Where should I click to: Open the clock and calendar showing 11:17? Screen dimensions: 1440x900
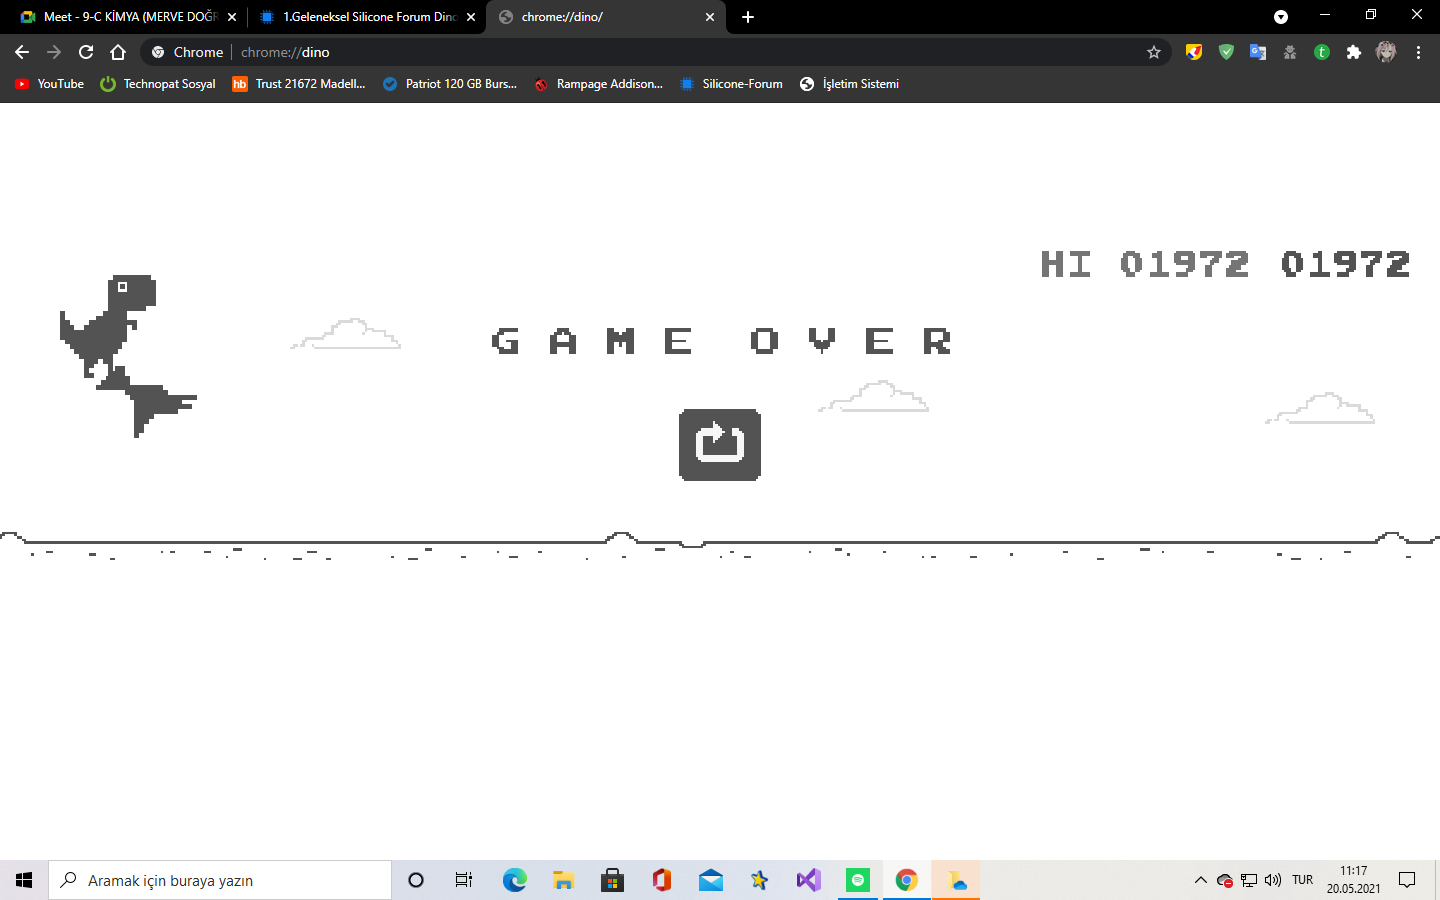pyautogui.click(x=1354, y=880)
